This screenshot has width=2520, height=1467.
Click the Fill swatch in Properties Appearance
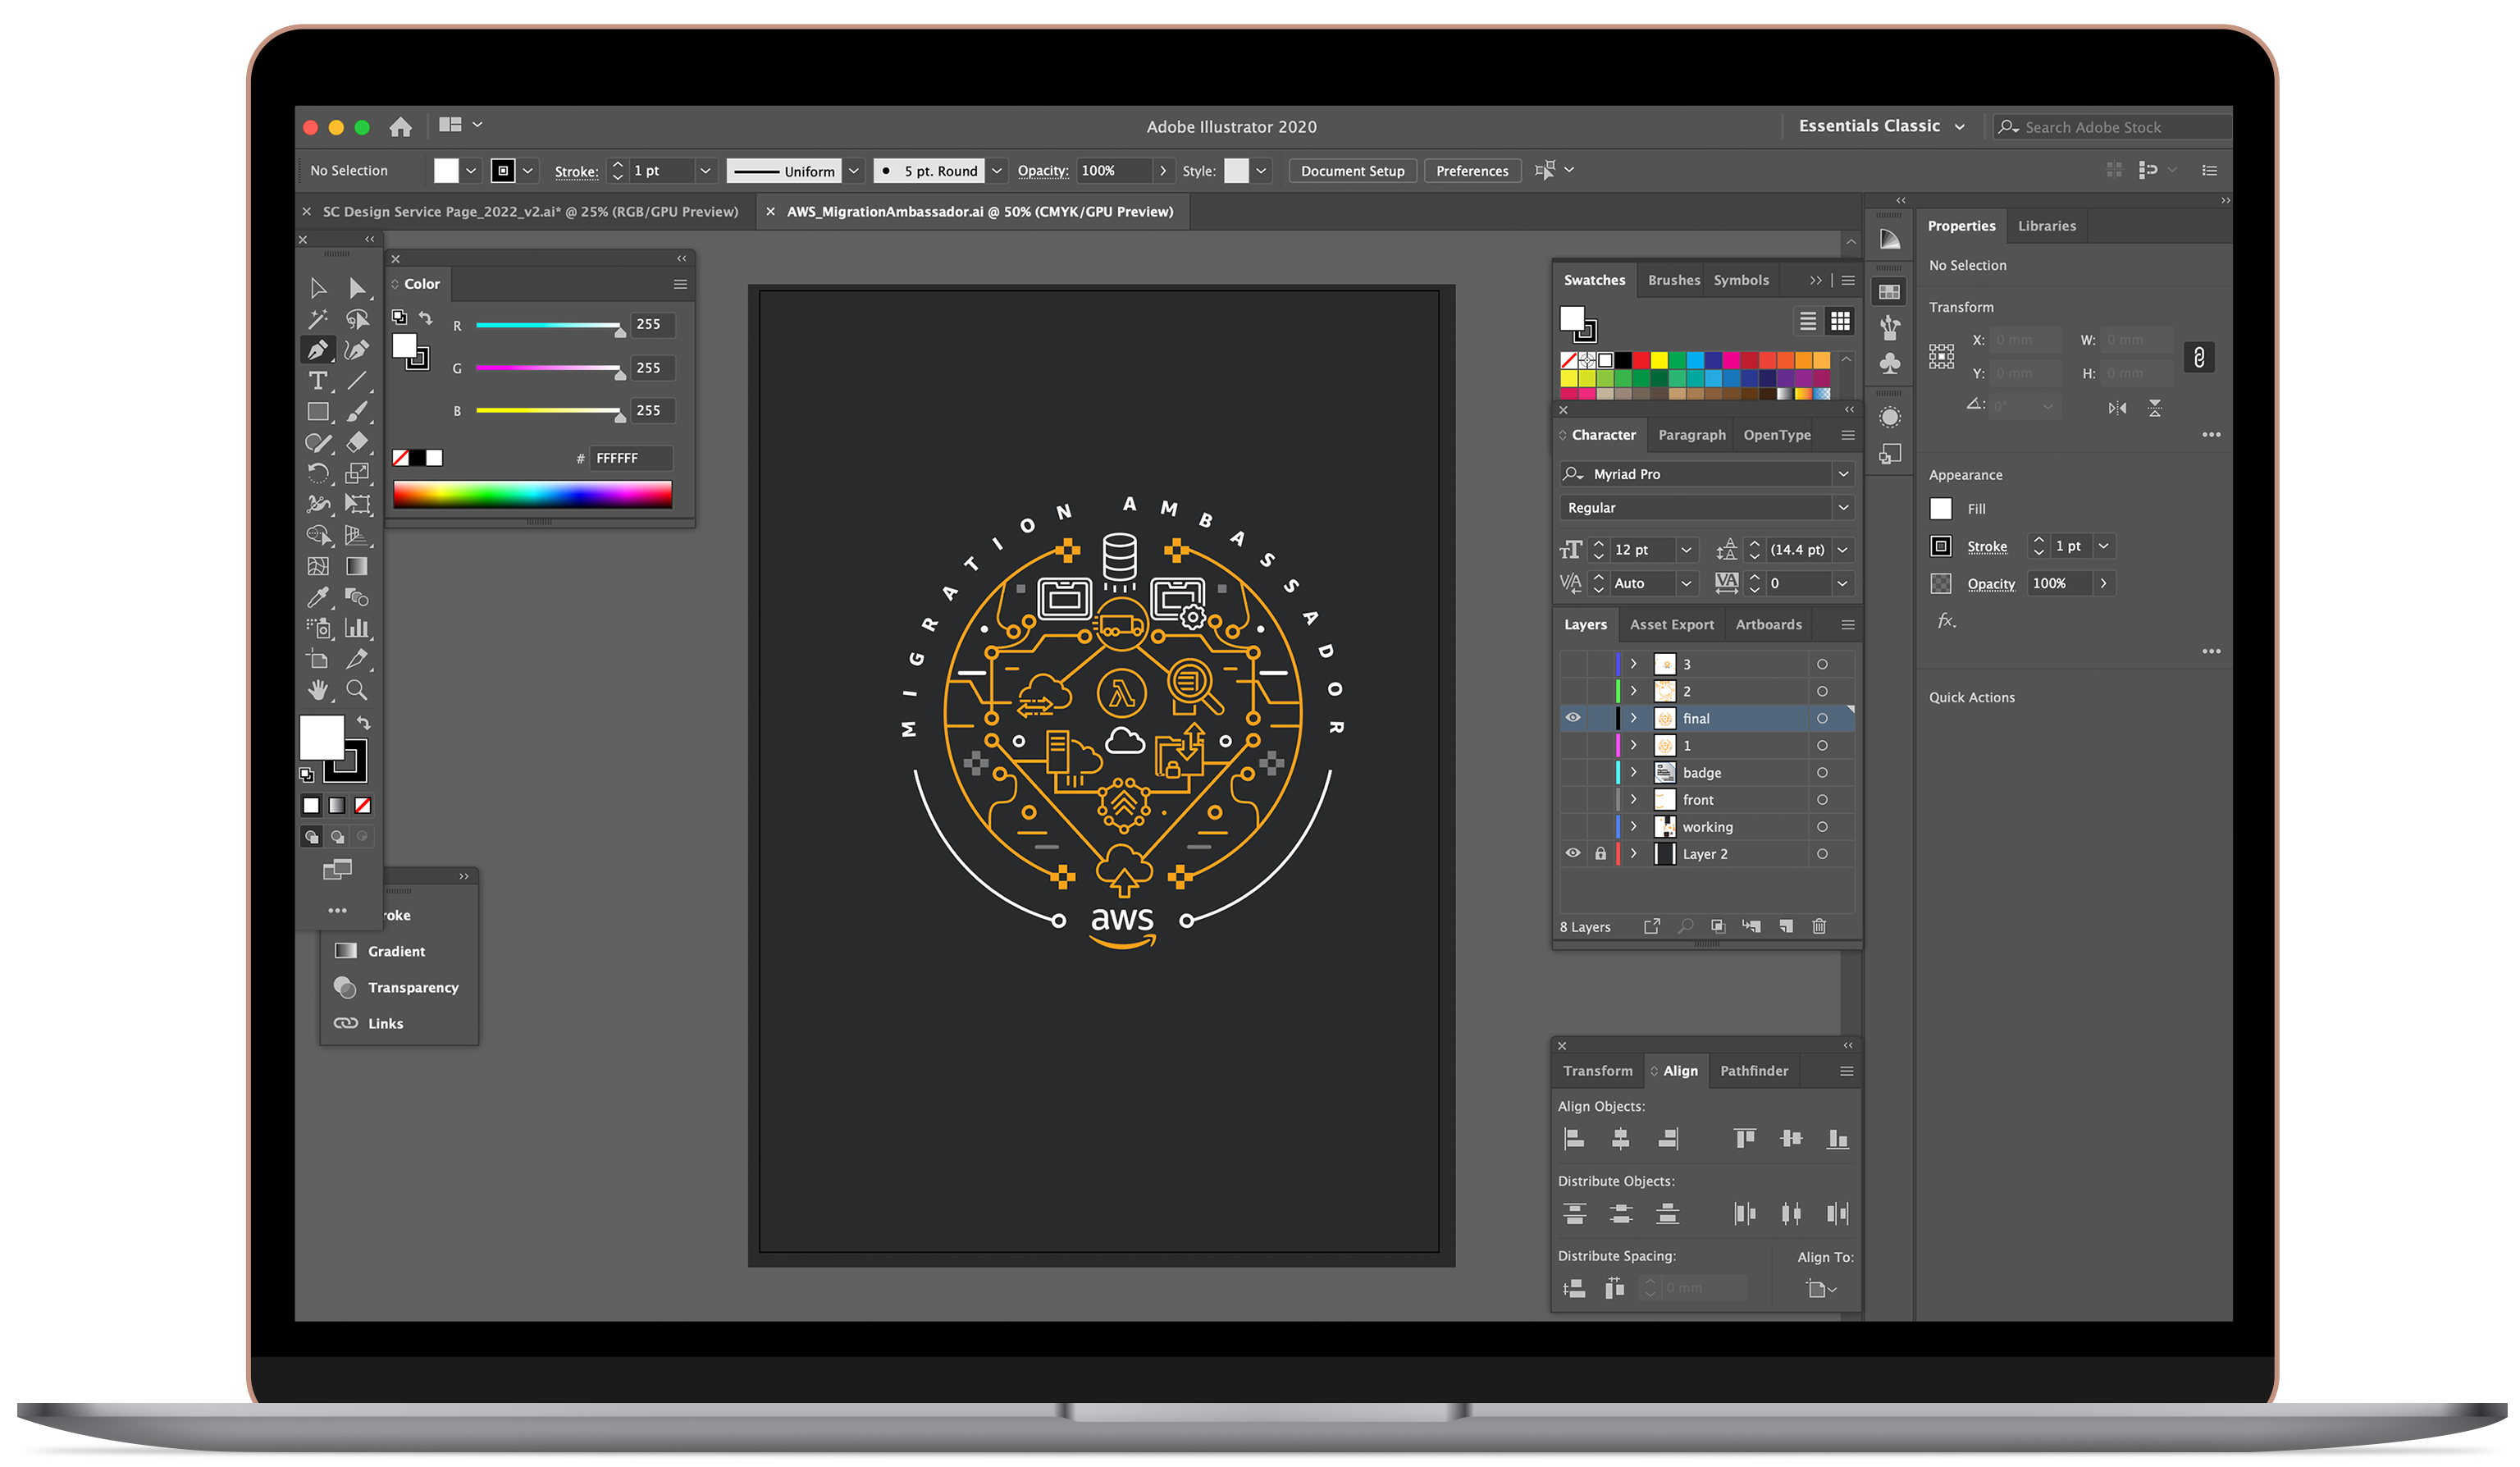[x=1940, y=509]
